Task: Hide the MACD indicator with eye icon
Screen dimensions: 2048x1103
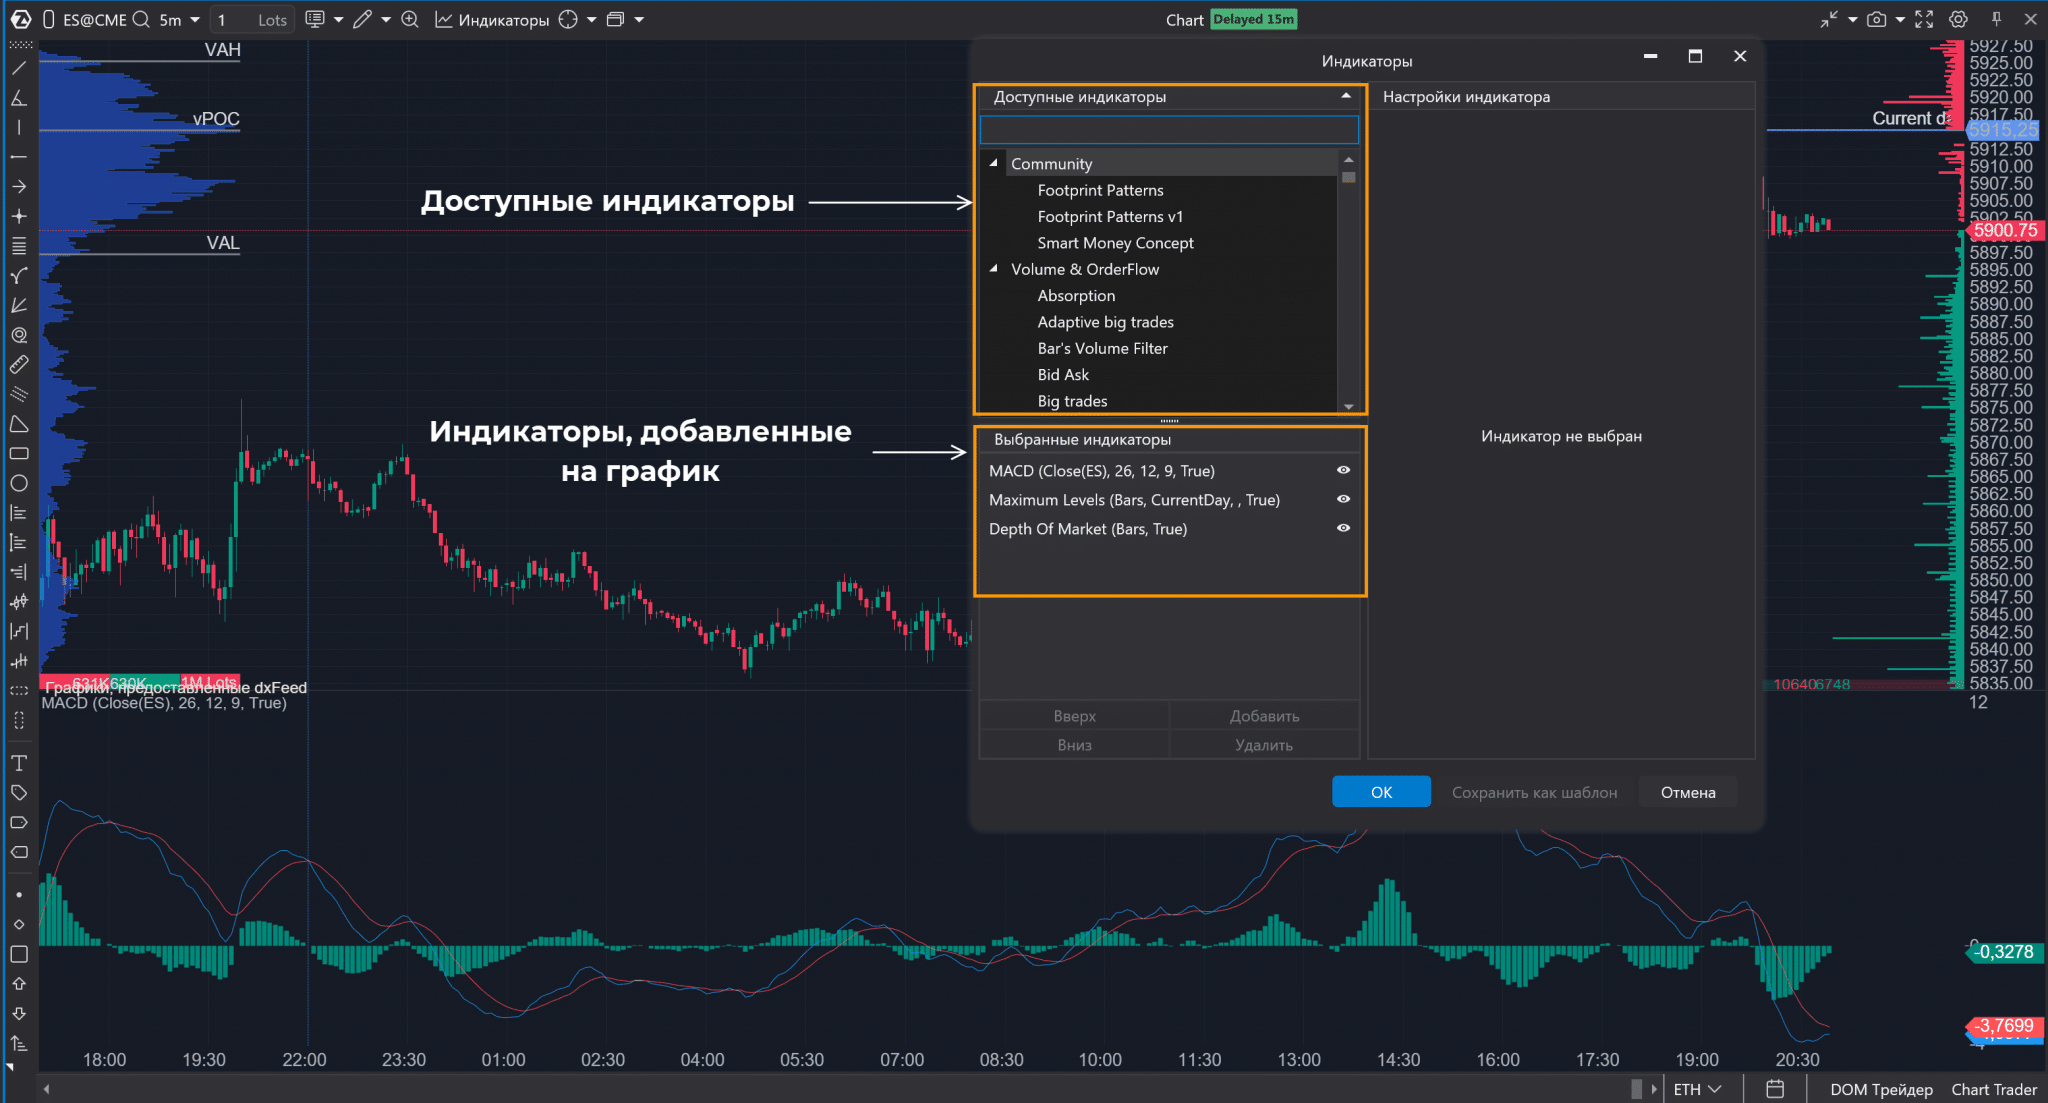Action: coord(1343,470)
